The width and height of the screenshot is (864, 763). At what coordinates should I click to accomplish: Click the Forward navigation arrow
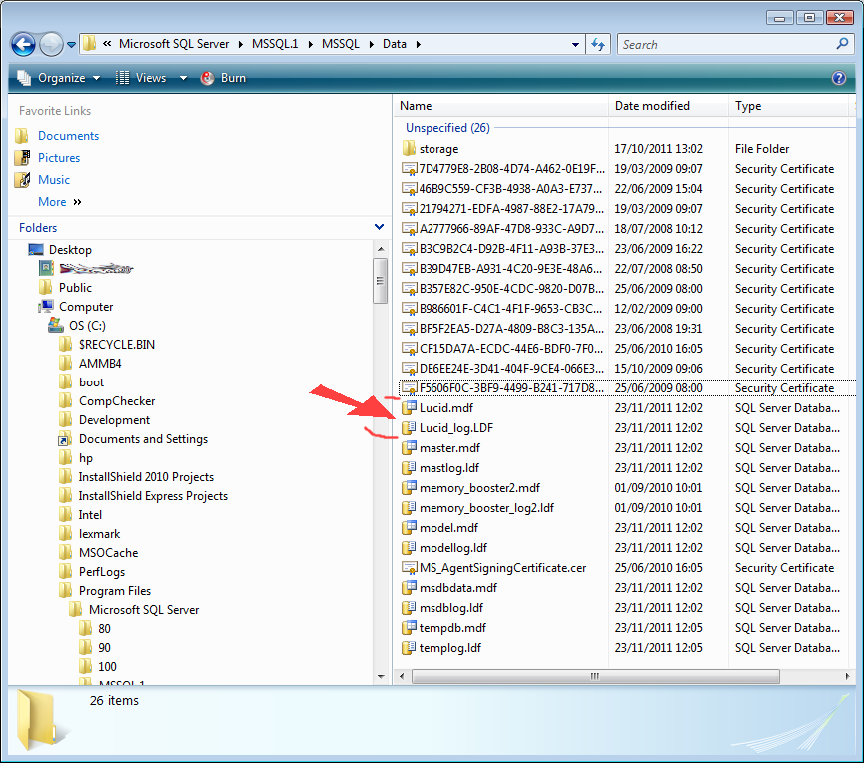(x=51, y=45)
